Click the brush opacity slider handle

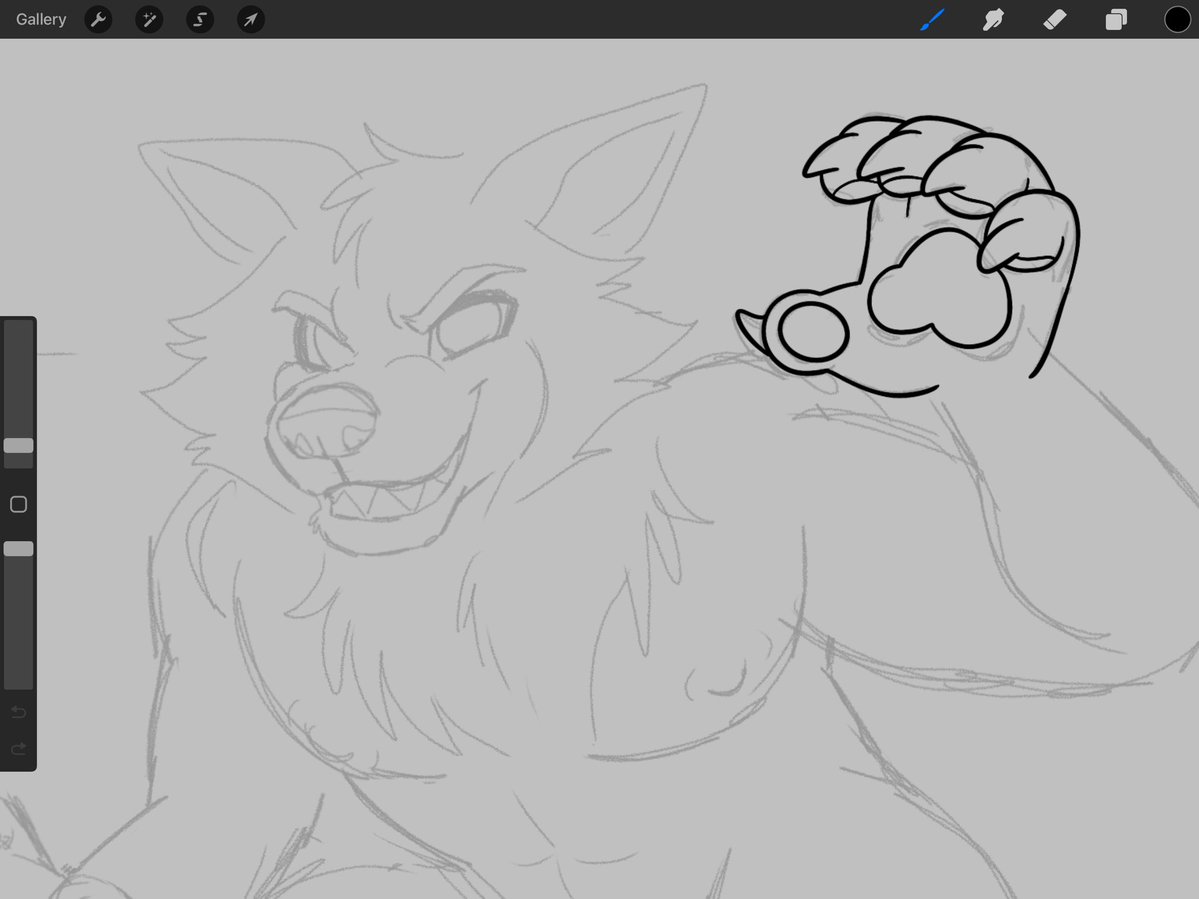[18, 548]
